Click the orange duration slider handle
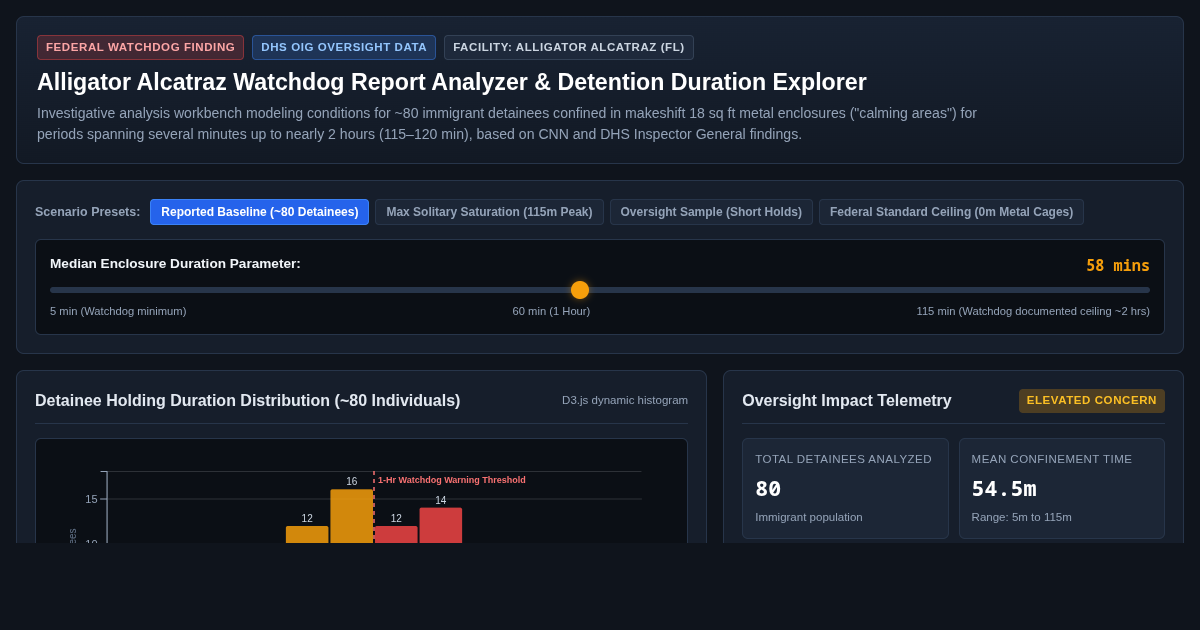 [580, 290]
